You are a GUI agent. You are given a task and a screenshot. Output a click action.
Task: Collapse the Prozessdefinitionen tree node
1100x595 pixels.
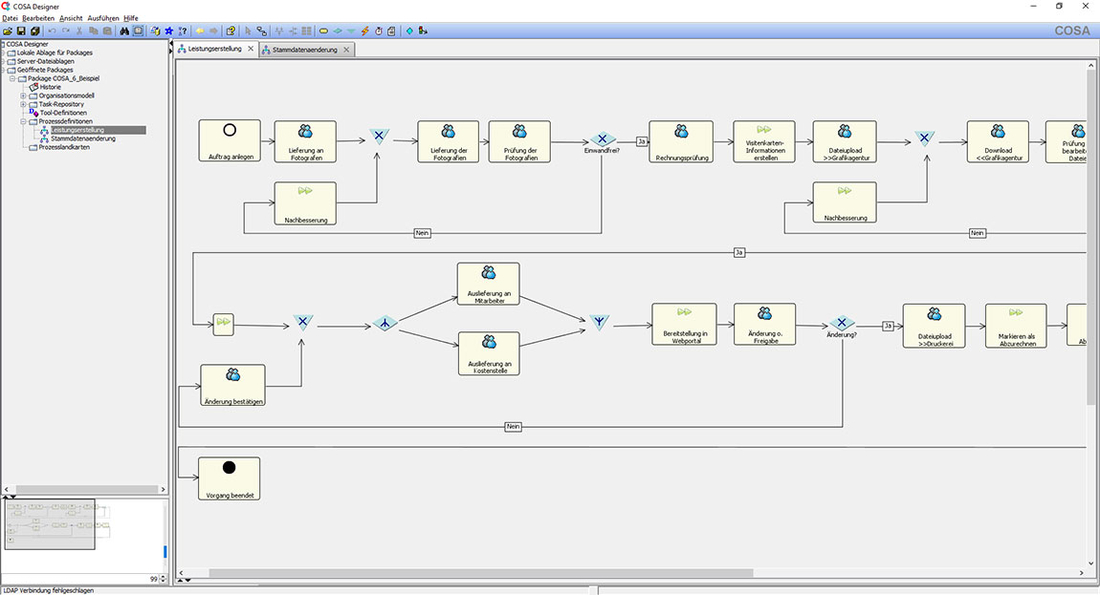23,121
